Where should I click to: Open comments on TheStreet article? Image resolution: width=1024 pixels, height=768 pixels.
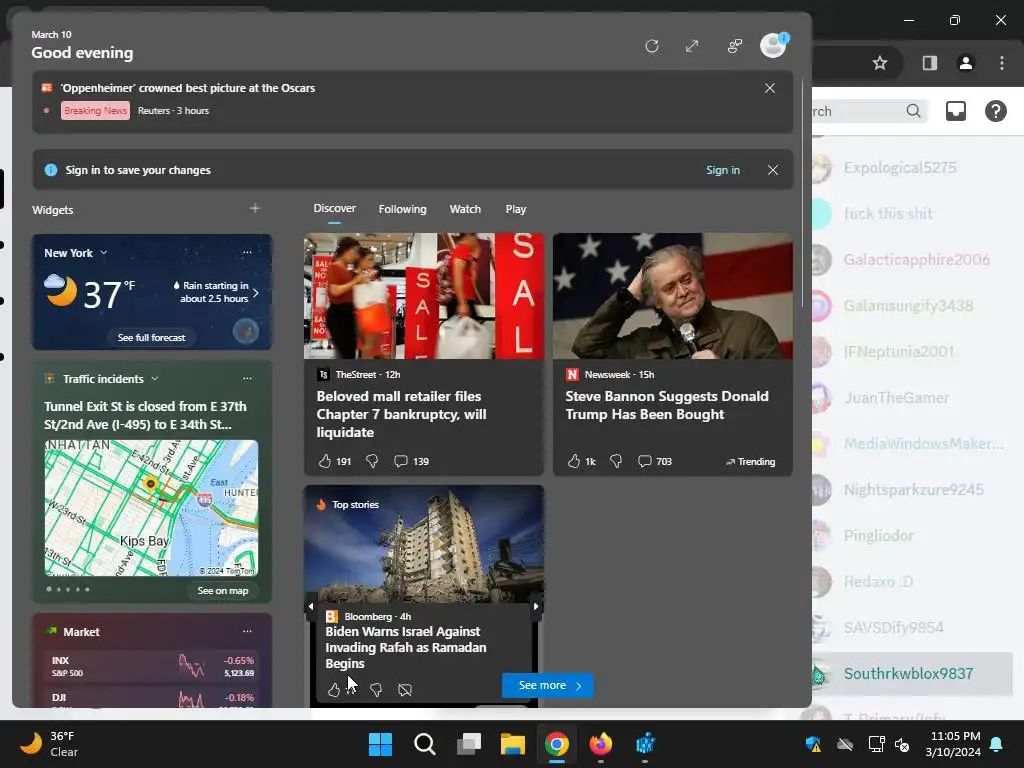tap(411, 461)
